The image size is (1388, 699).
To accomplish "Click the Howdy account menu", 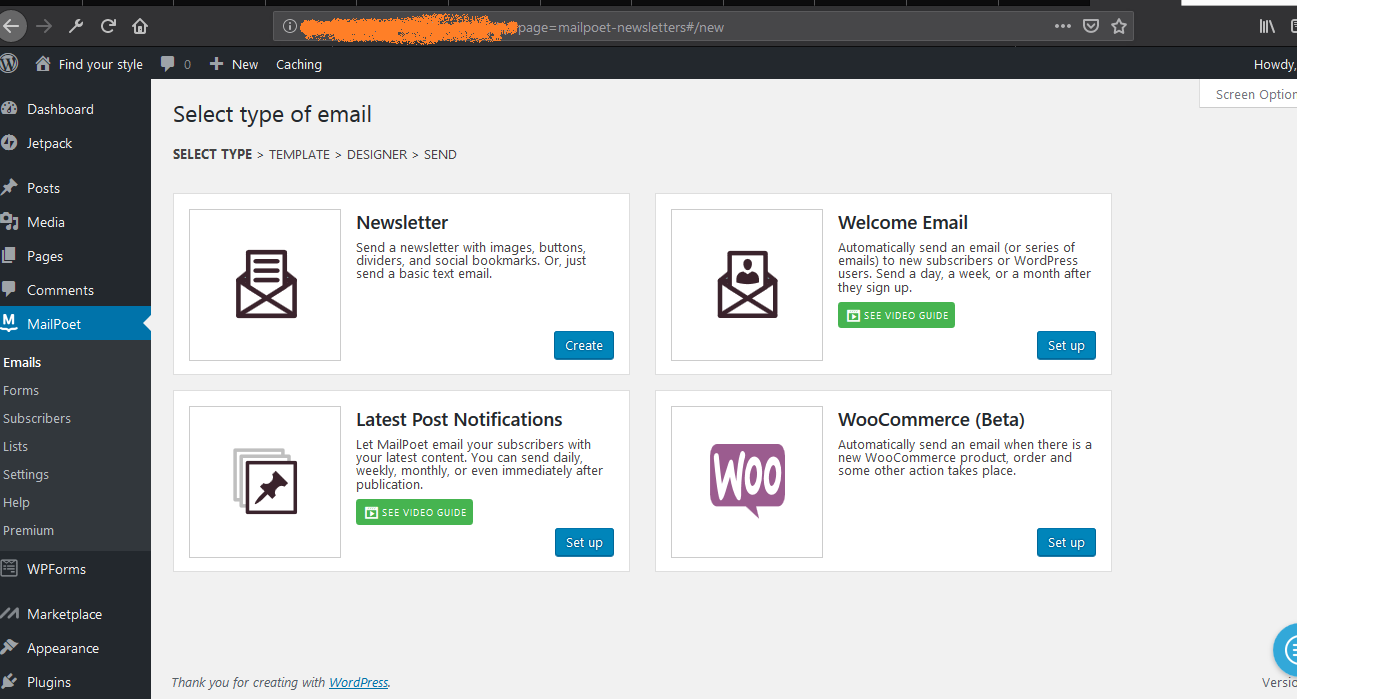I will click(1275, 64).
